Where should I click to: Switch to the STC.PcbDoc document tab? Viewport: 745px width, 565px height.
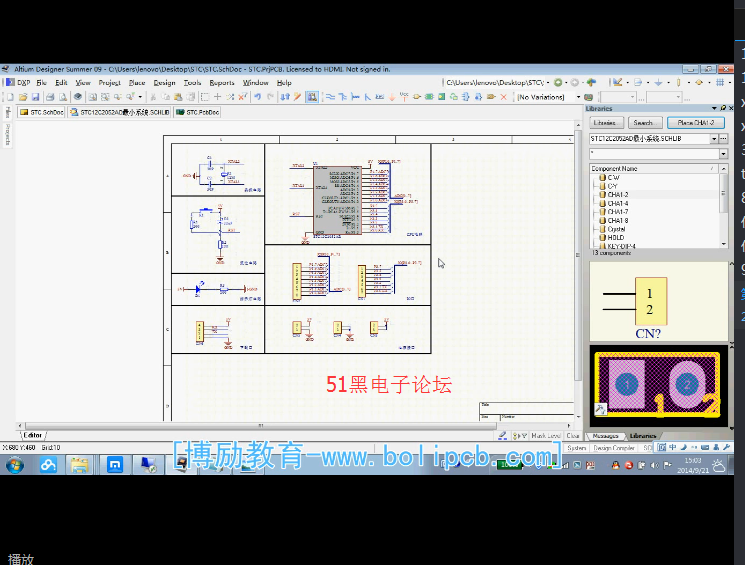click(x=197, y=113)
